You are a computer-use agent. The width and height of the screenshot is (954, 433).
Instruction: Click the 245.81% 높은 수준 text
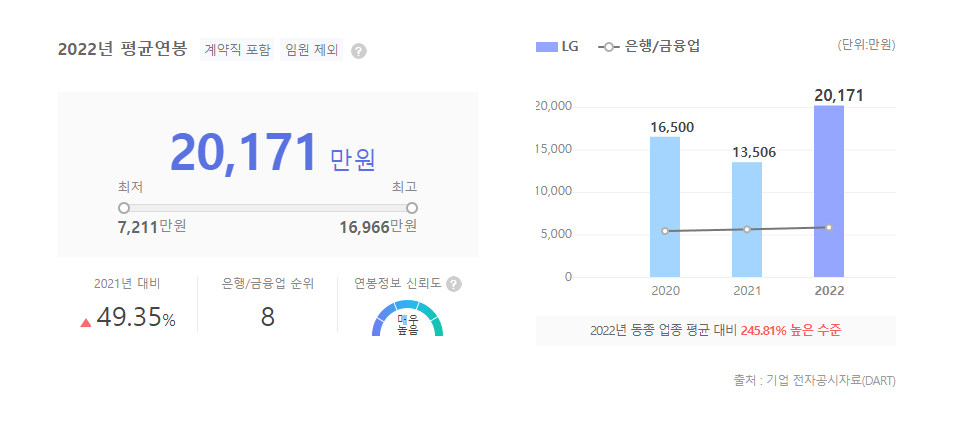click(x=791, y=331)
